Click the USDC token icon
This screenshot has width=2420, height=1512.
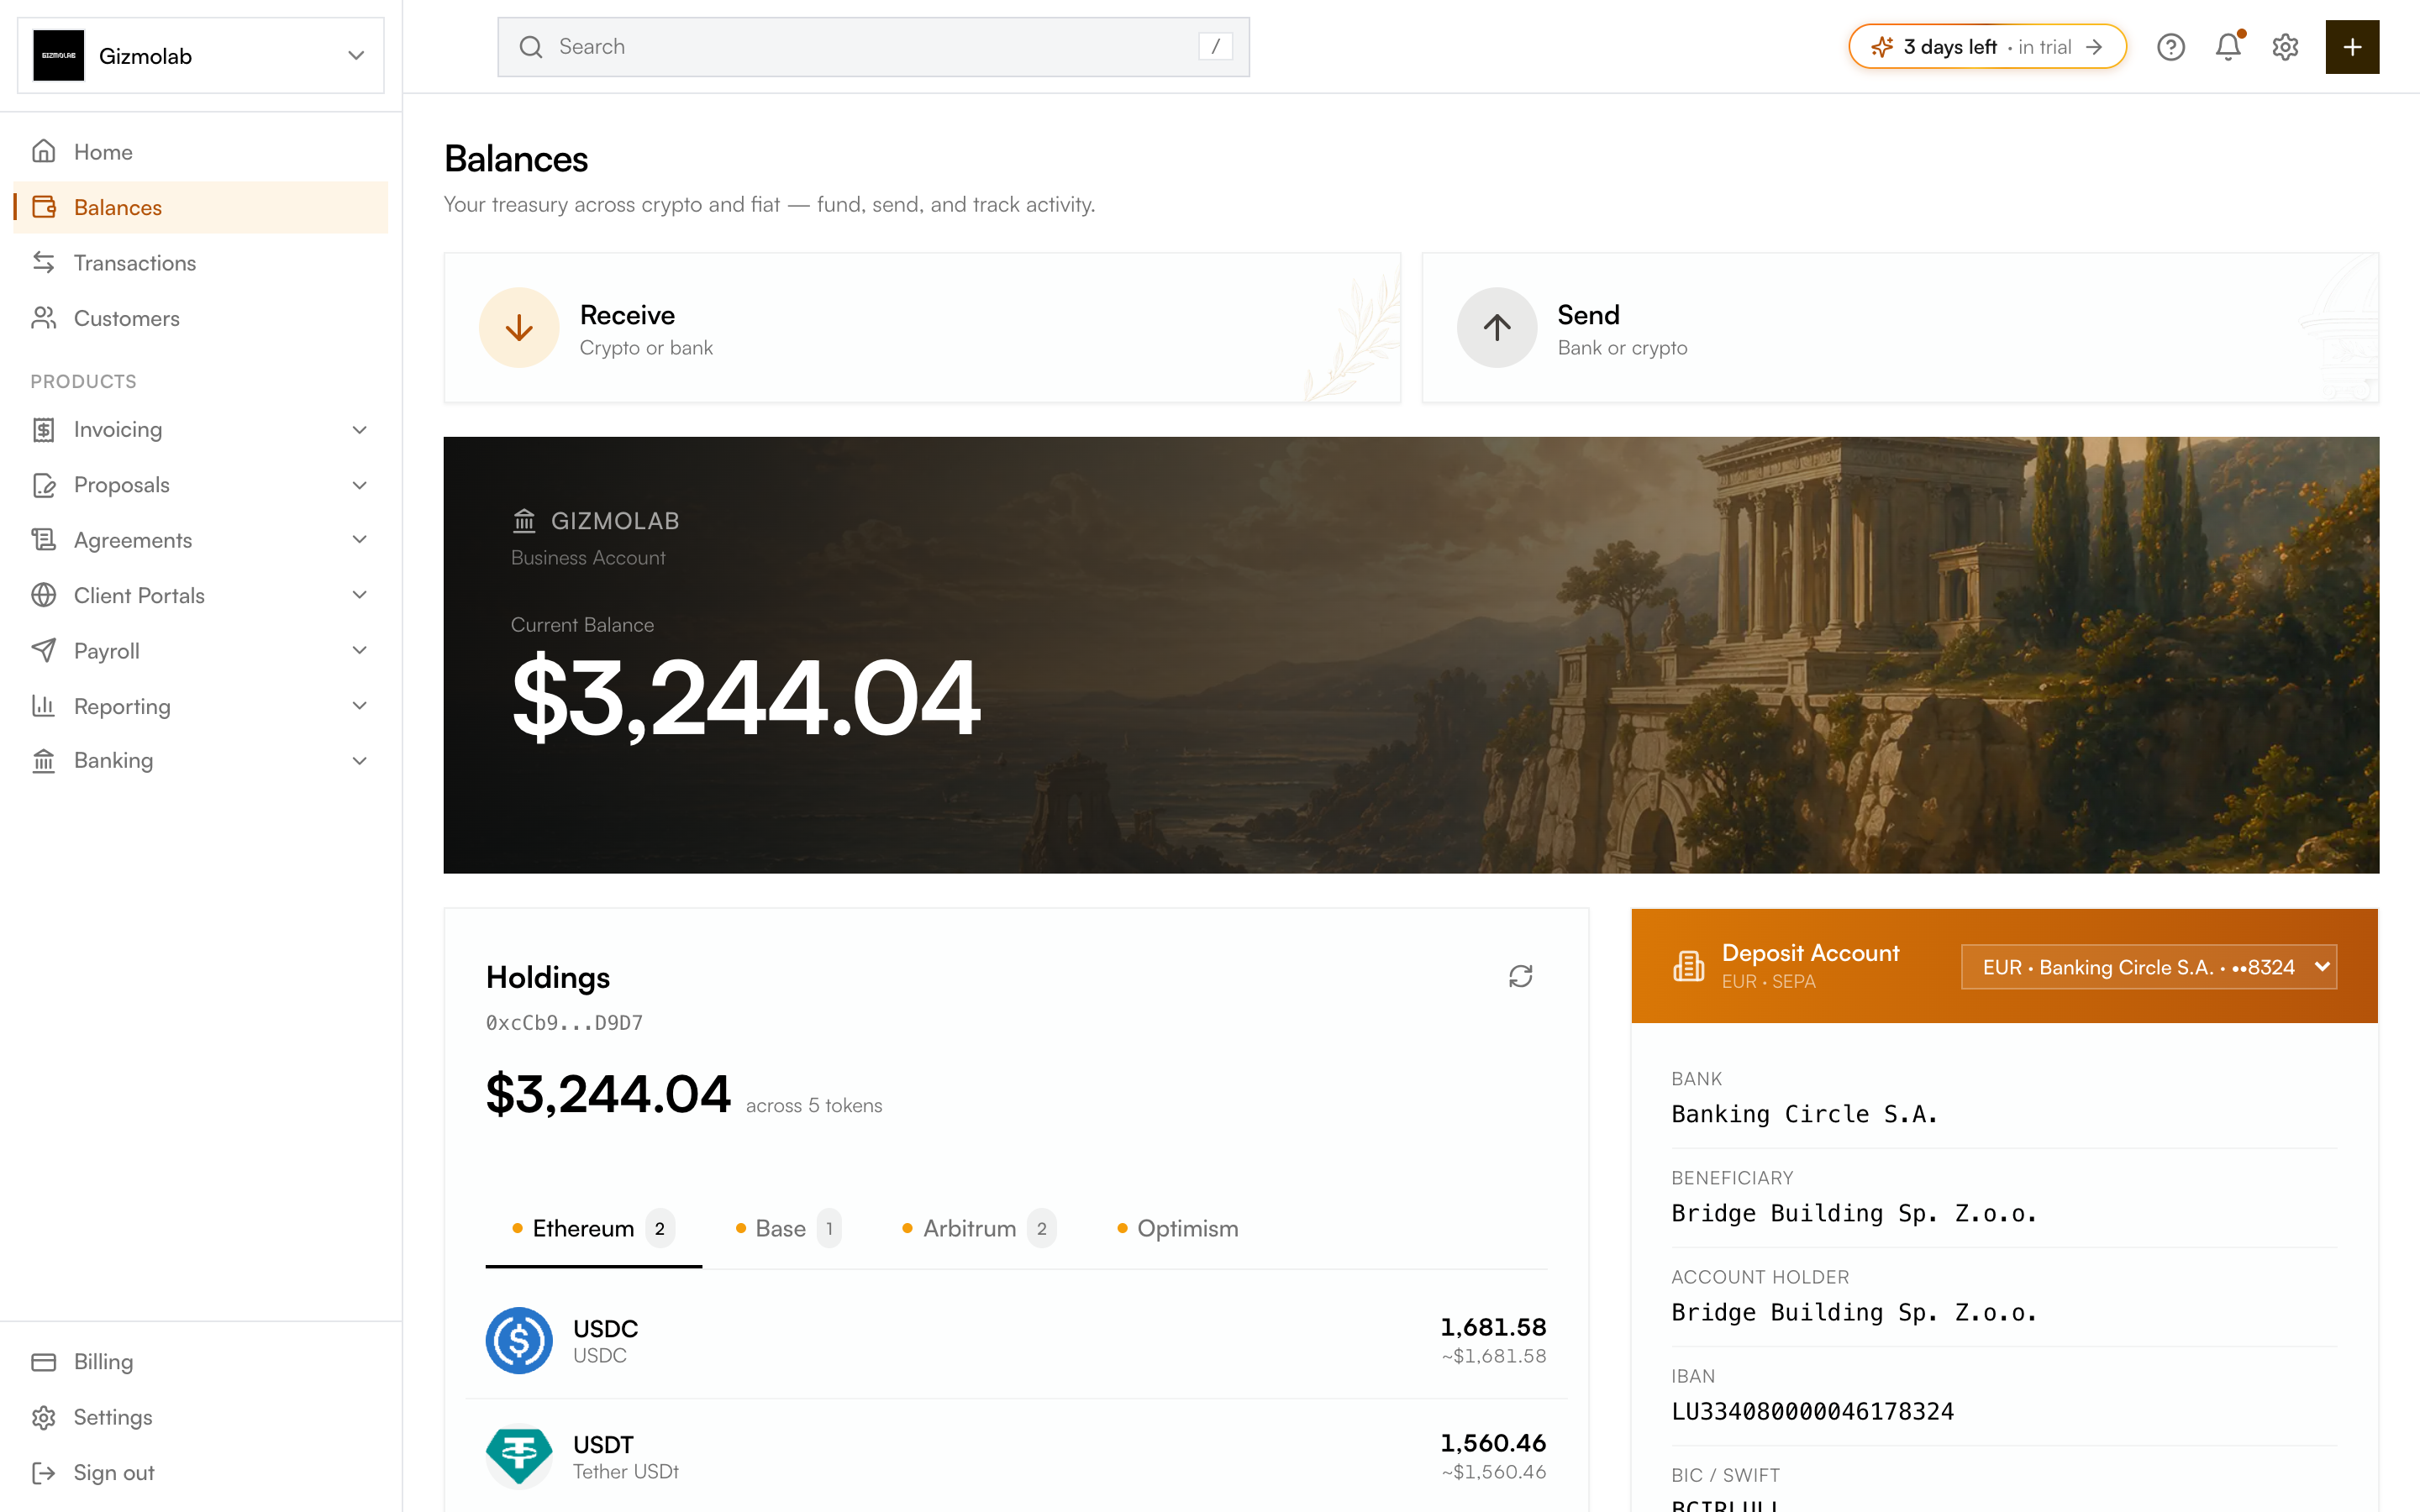click(519, 1340)
